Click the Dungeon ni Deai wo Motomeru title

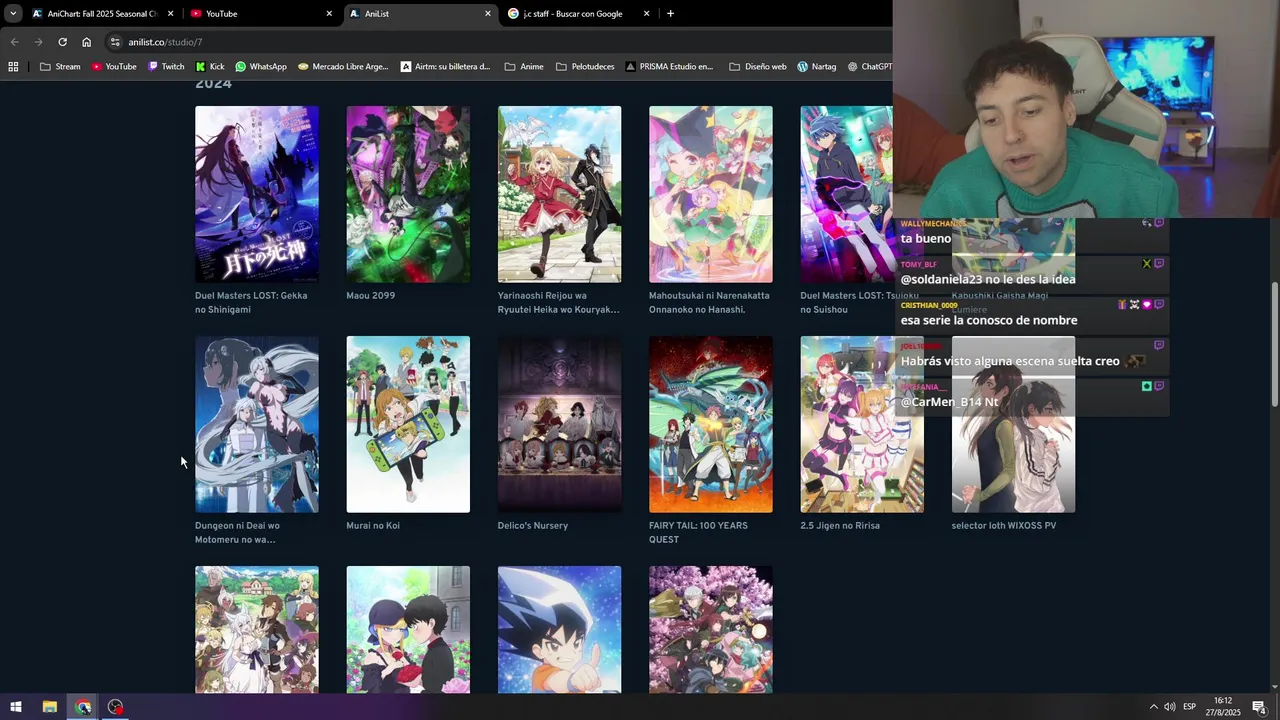point(237,533)
